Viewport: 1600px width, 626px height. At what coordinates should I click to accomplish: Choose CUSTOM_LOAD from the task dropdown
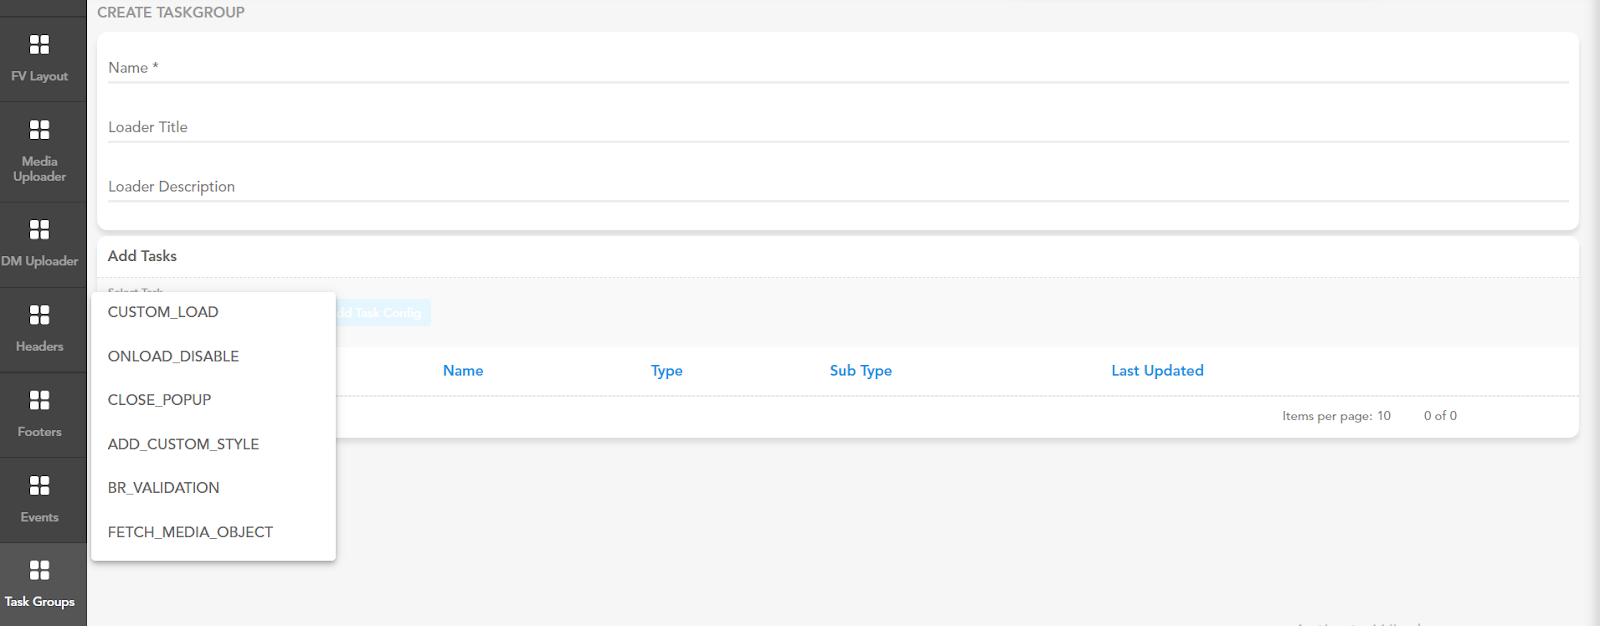point(213,312)
